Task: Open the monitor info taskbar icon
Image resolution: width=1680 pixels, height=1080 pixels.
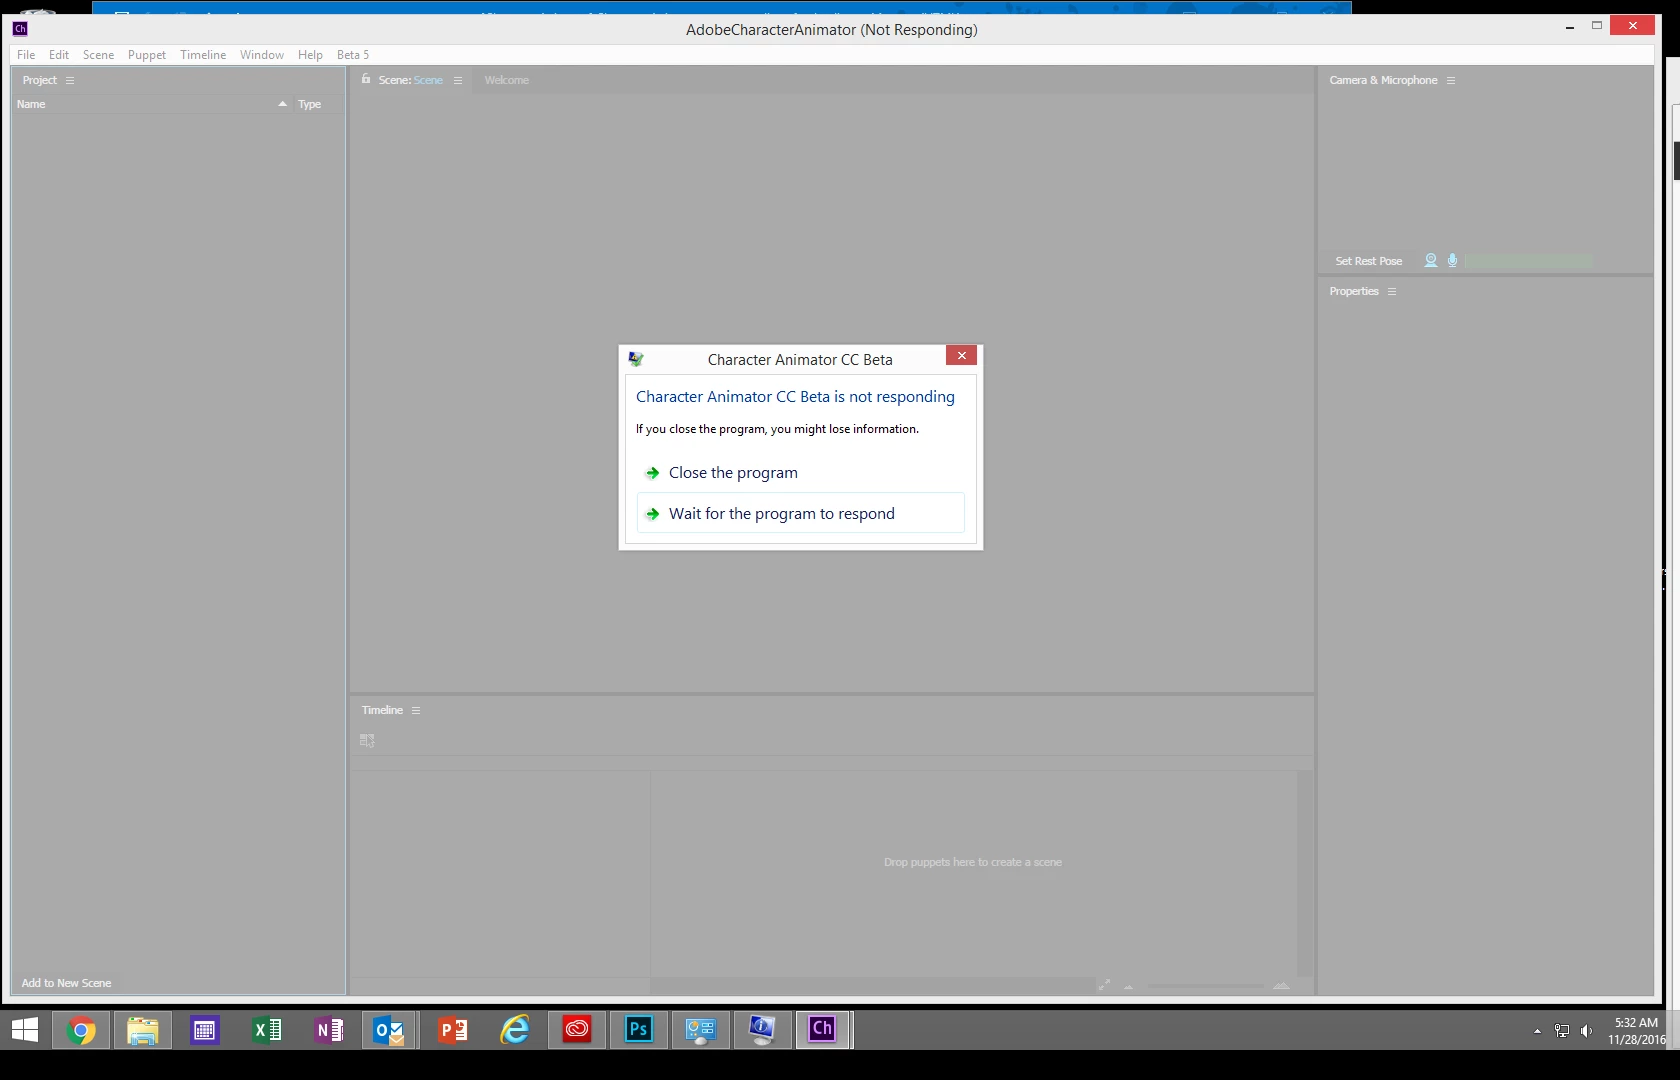Action: point(763,1029)
